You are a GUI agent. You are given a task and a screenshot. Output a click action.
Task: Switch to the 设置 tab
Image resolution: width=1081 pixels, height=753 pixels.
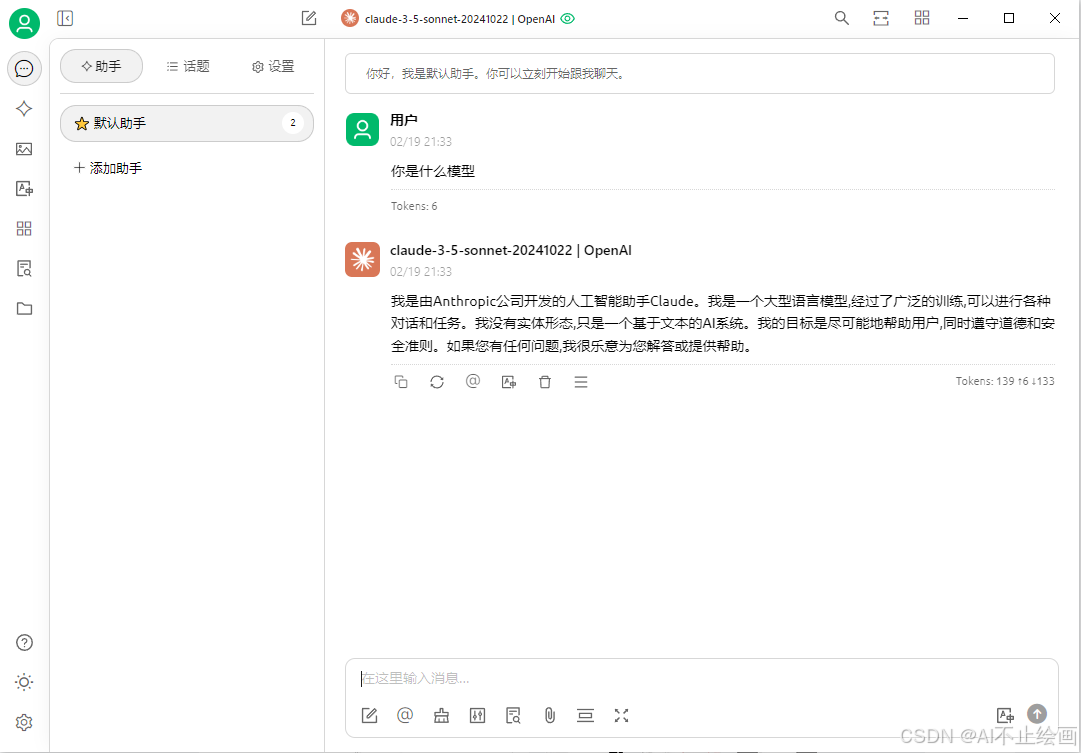(273, 66)
